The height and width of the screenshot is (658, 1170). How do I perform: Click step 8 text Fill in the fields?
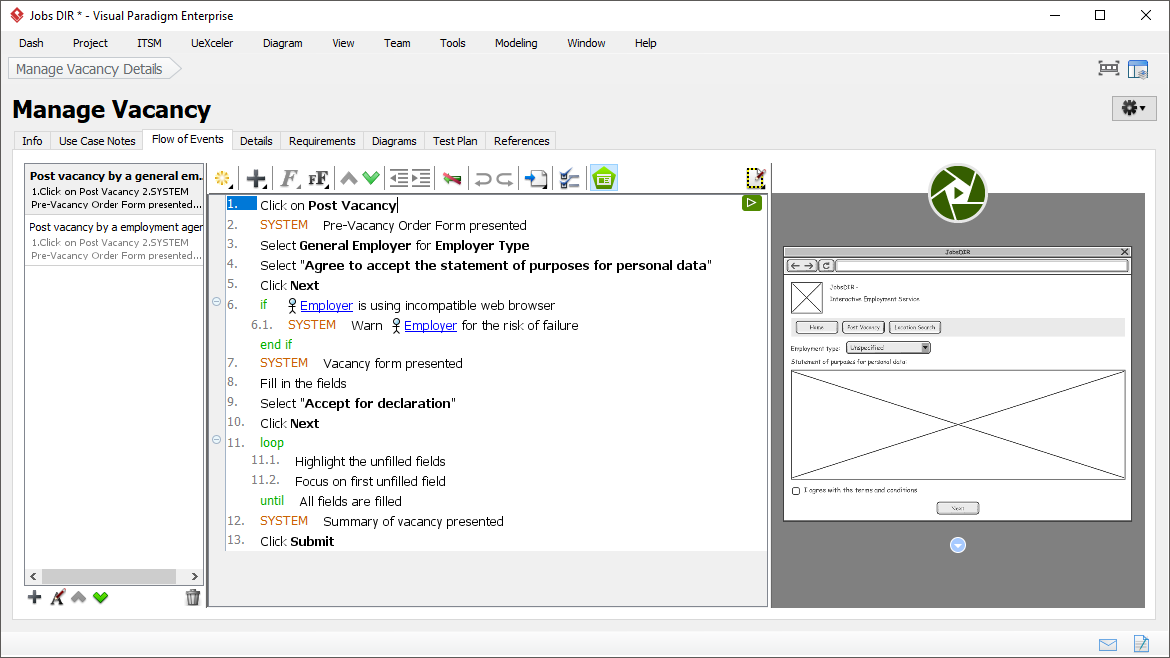(303, 383)
